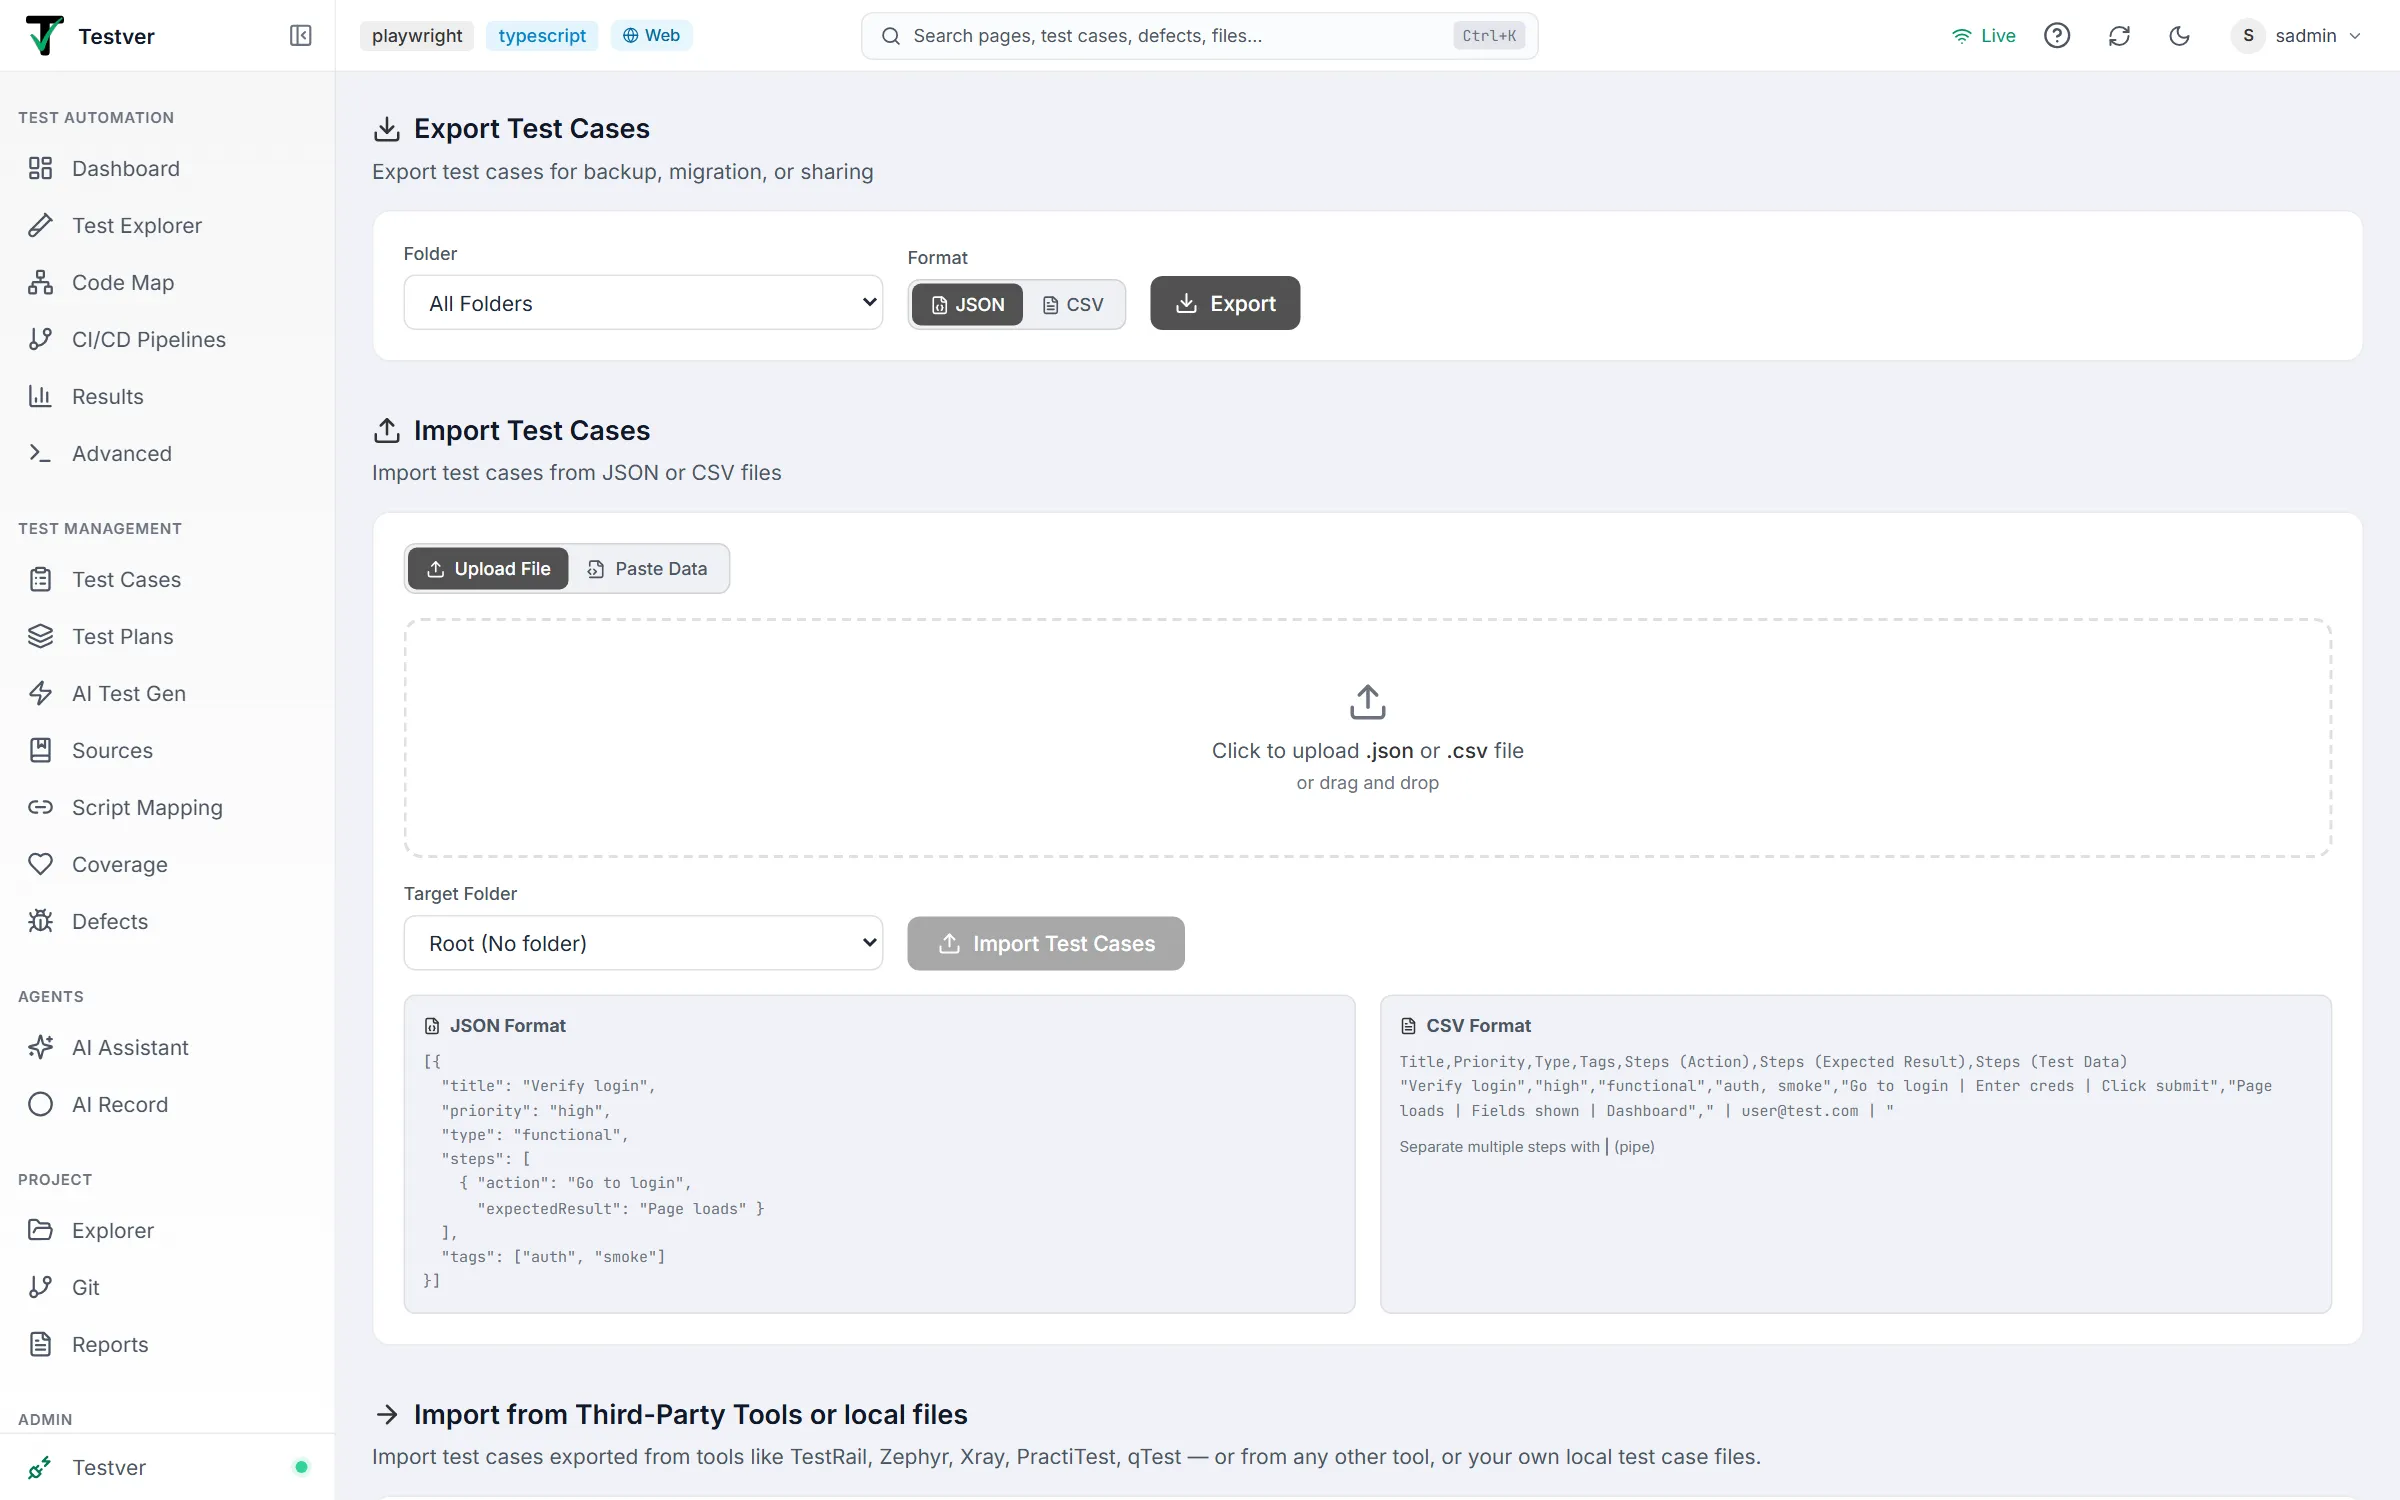Viewport: 2400px width, 1500px height.
Task: Select JSON export format
Action: point(967,304)
